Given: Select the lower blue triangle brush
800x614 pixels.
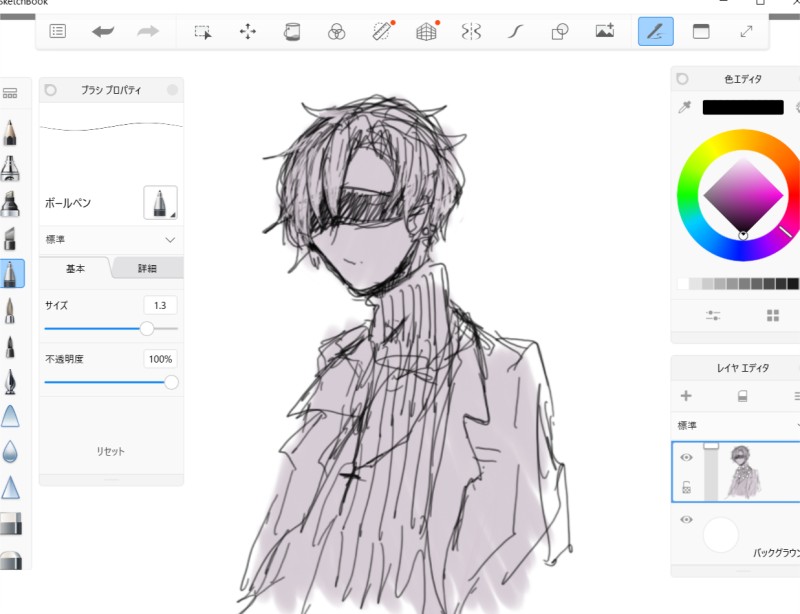Looking at the screenshot, I should [x=10, y=487].
